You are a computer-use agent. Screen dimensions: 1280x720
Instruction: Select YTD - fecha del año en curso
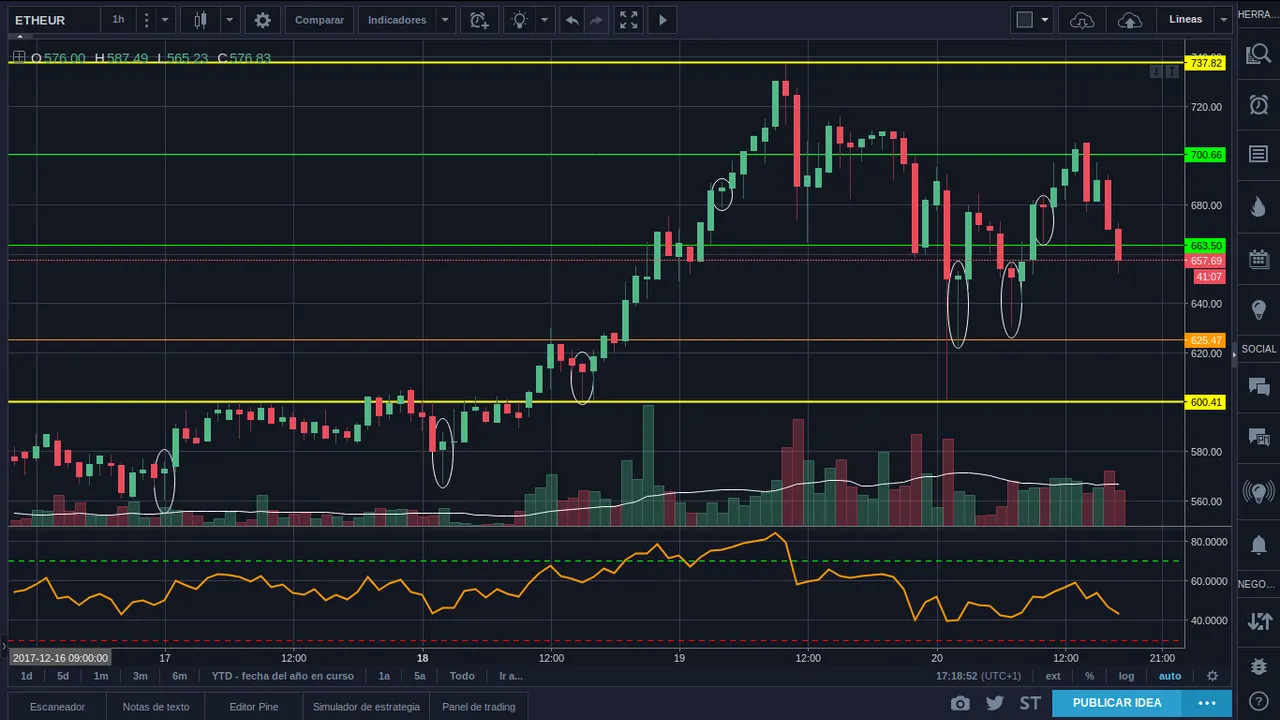click(x=283, y=676)
